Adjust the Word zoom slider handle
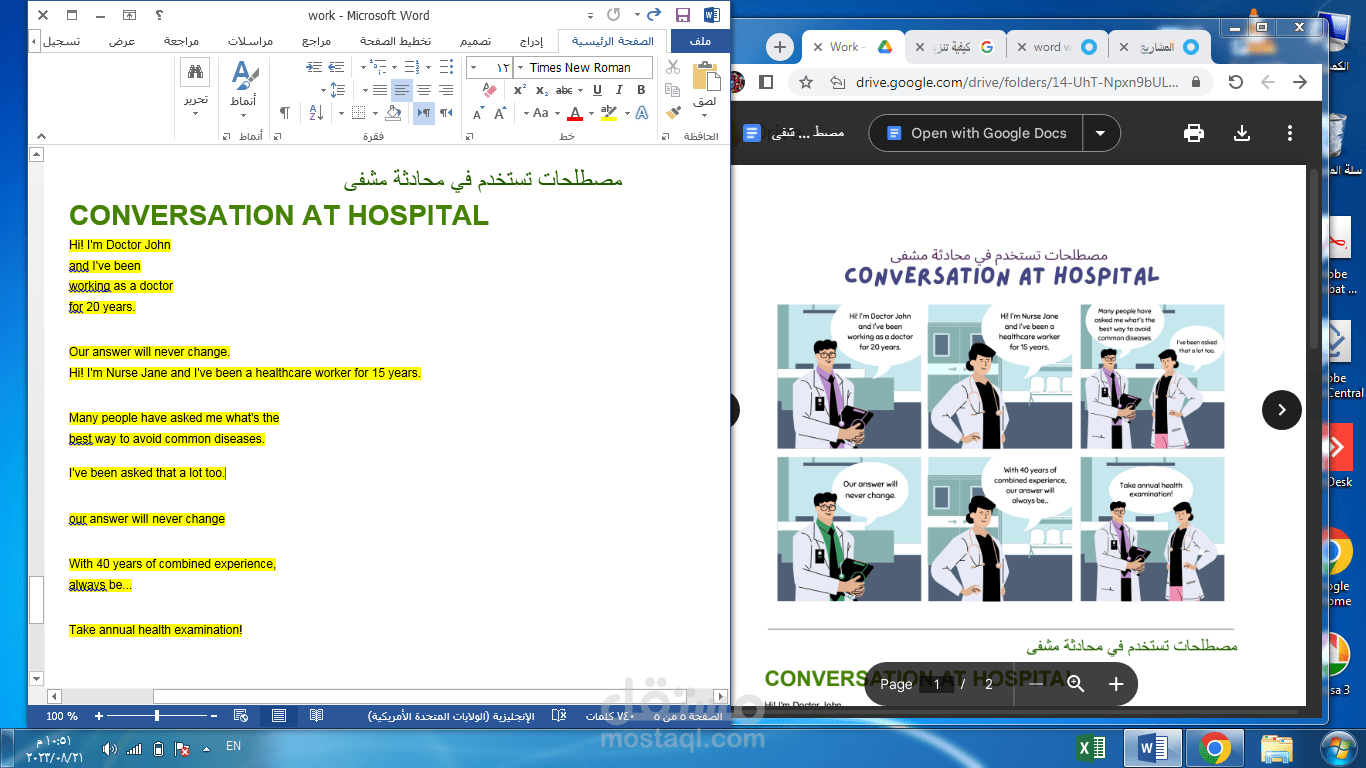The height and width of the screenshot is (768, 1366). pyautogui.click(x=157, y=716)
